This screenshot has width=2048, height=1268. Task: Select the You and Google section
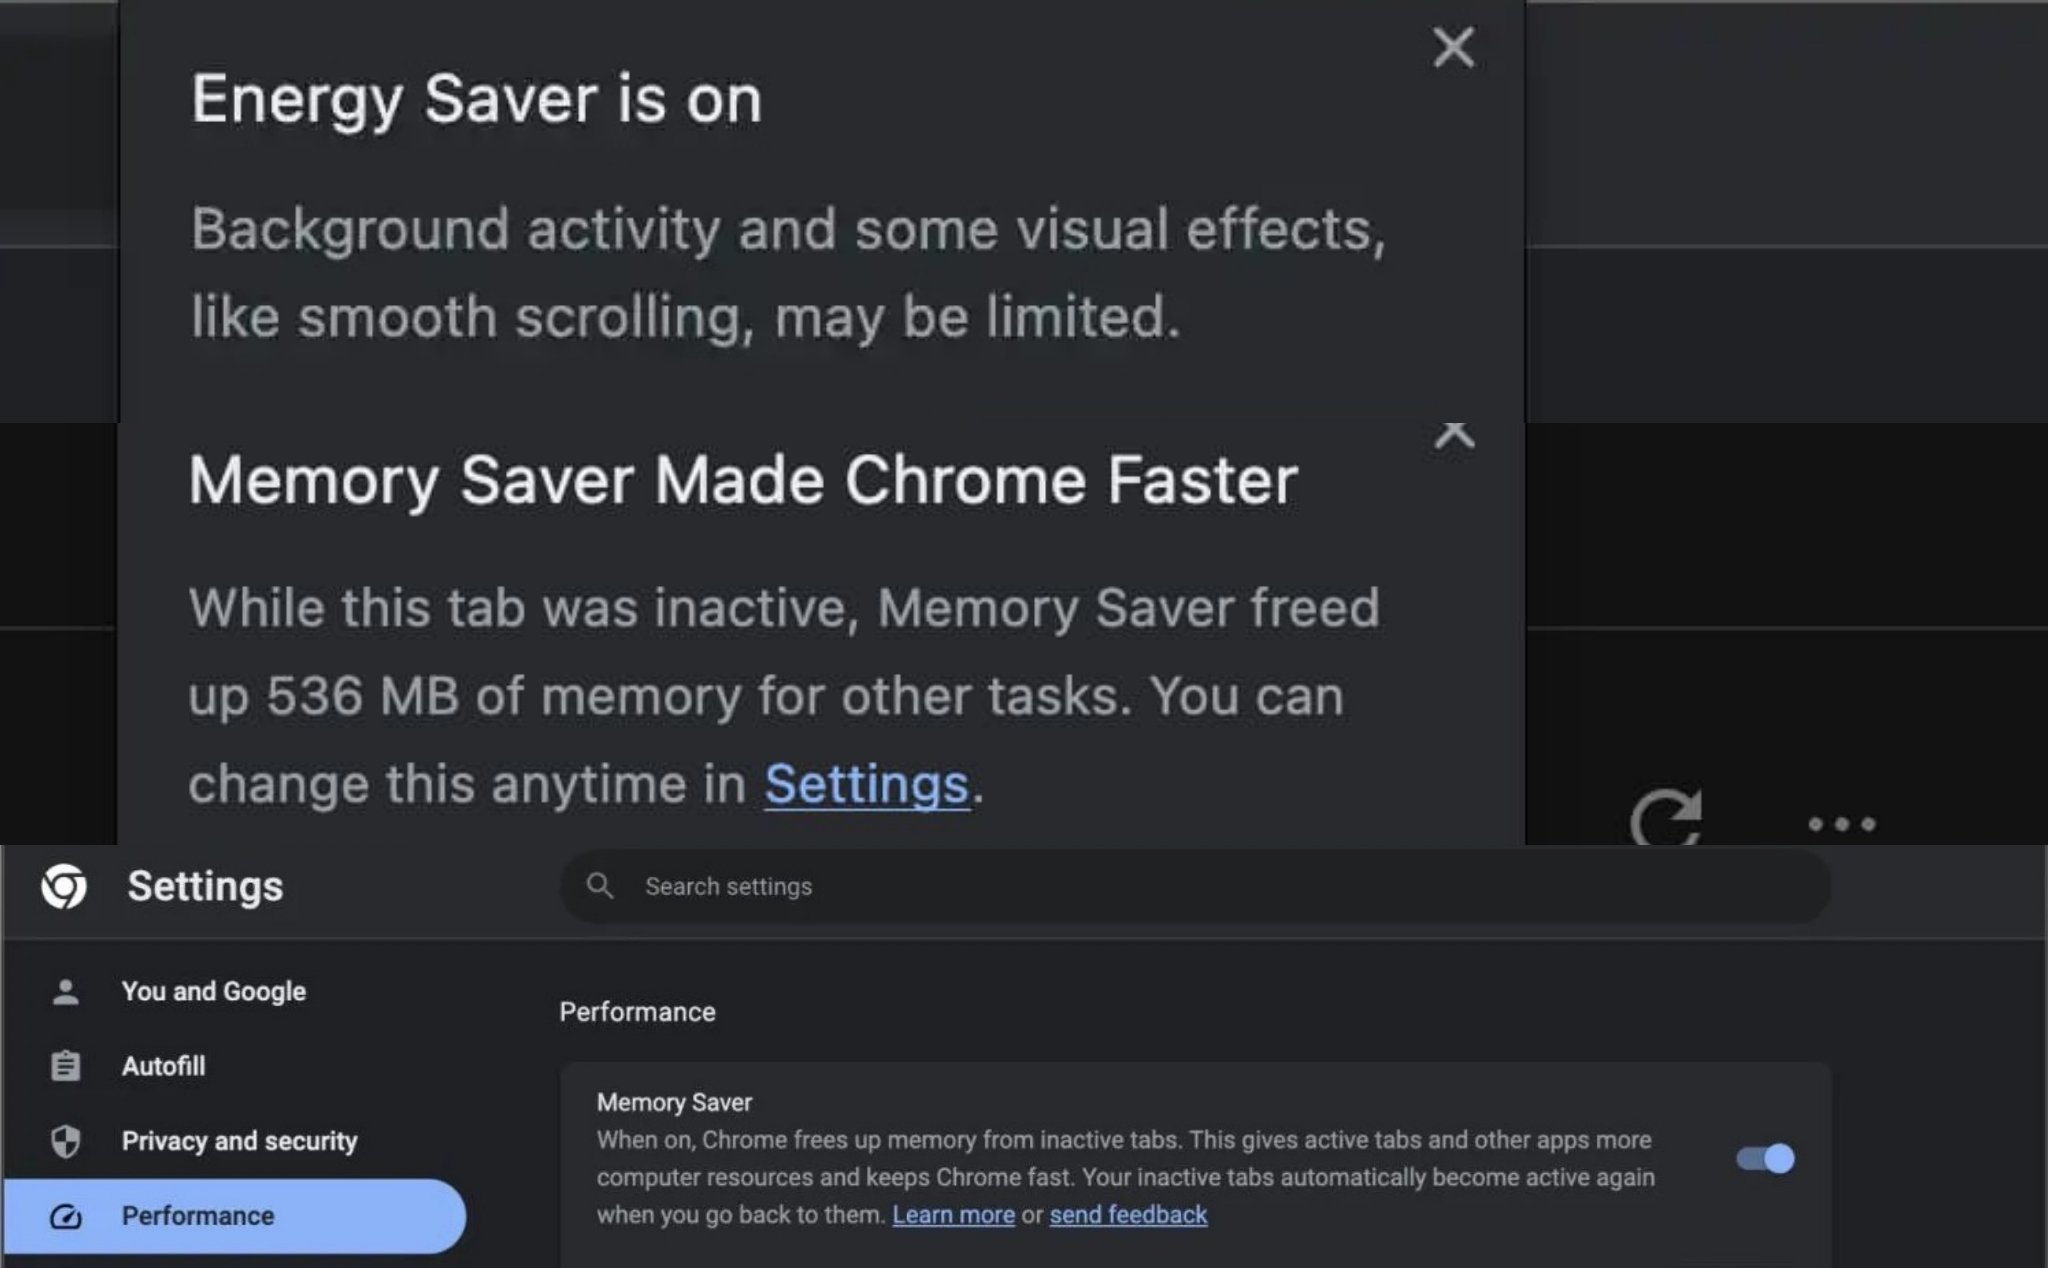tap(213, 991)
